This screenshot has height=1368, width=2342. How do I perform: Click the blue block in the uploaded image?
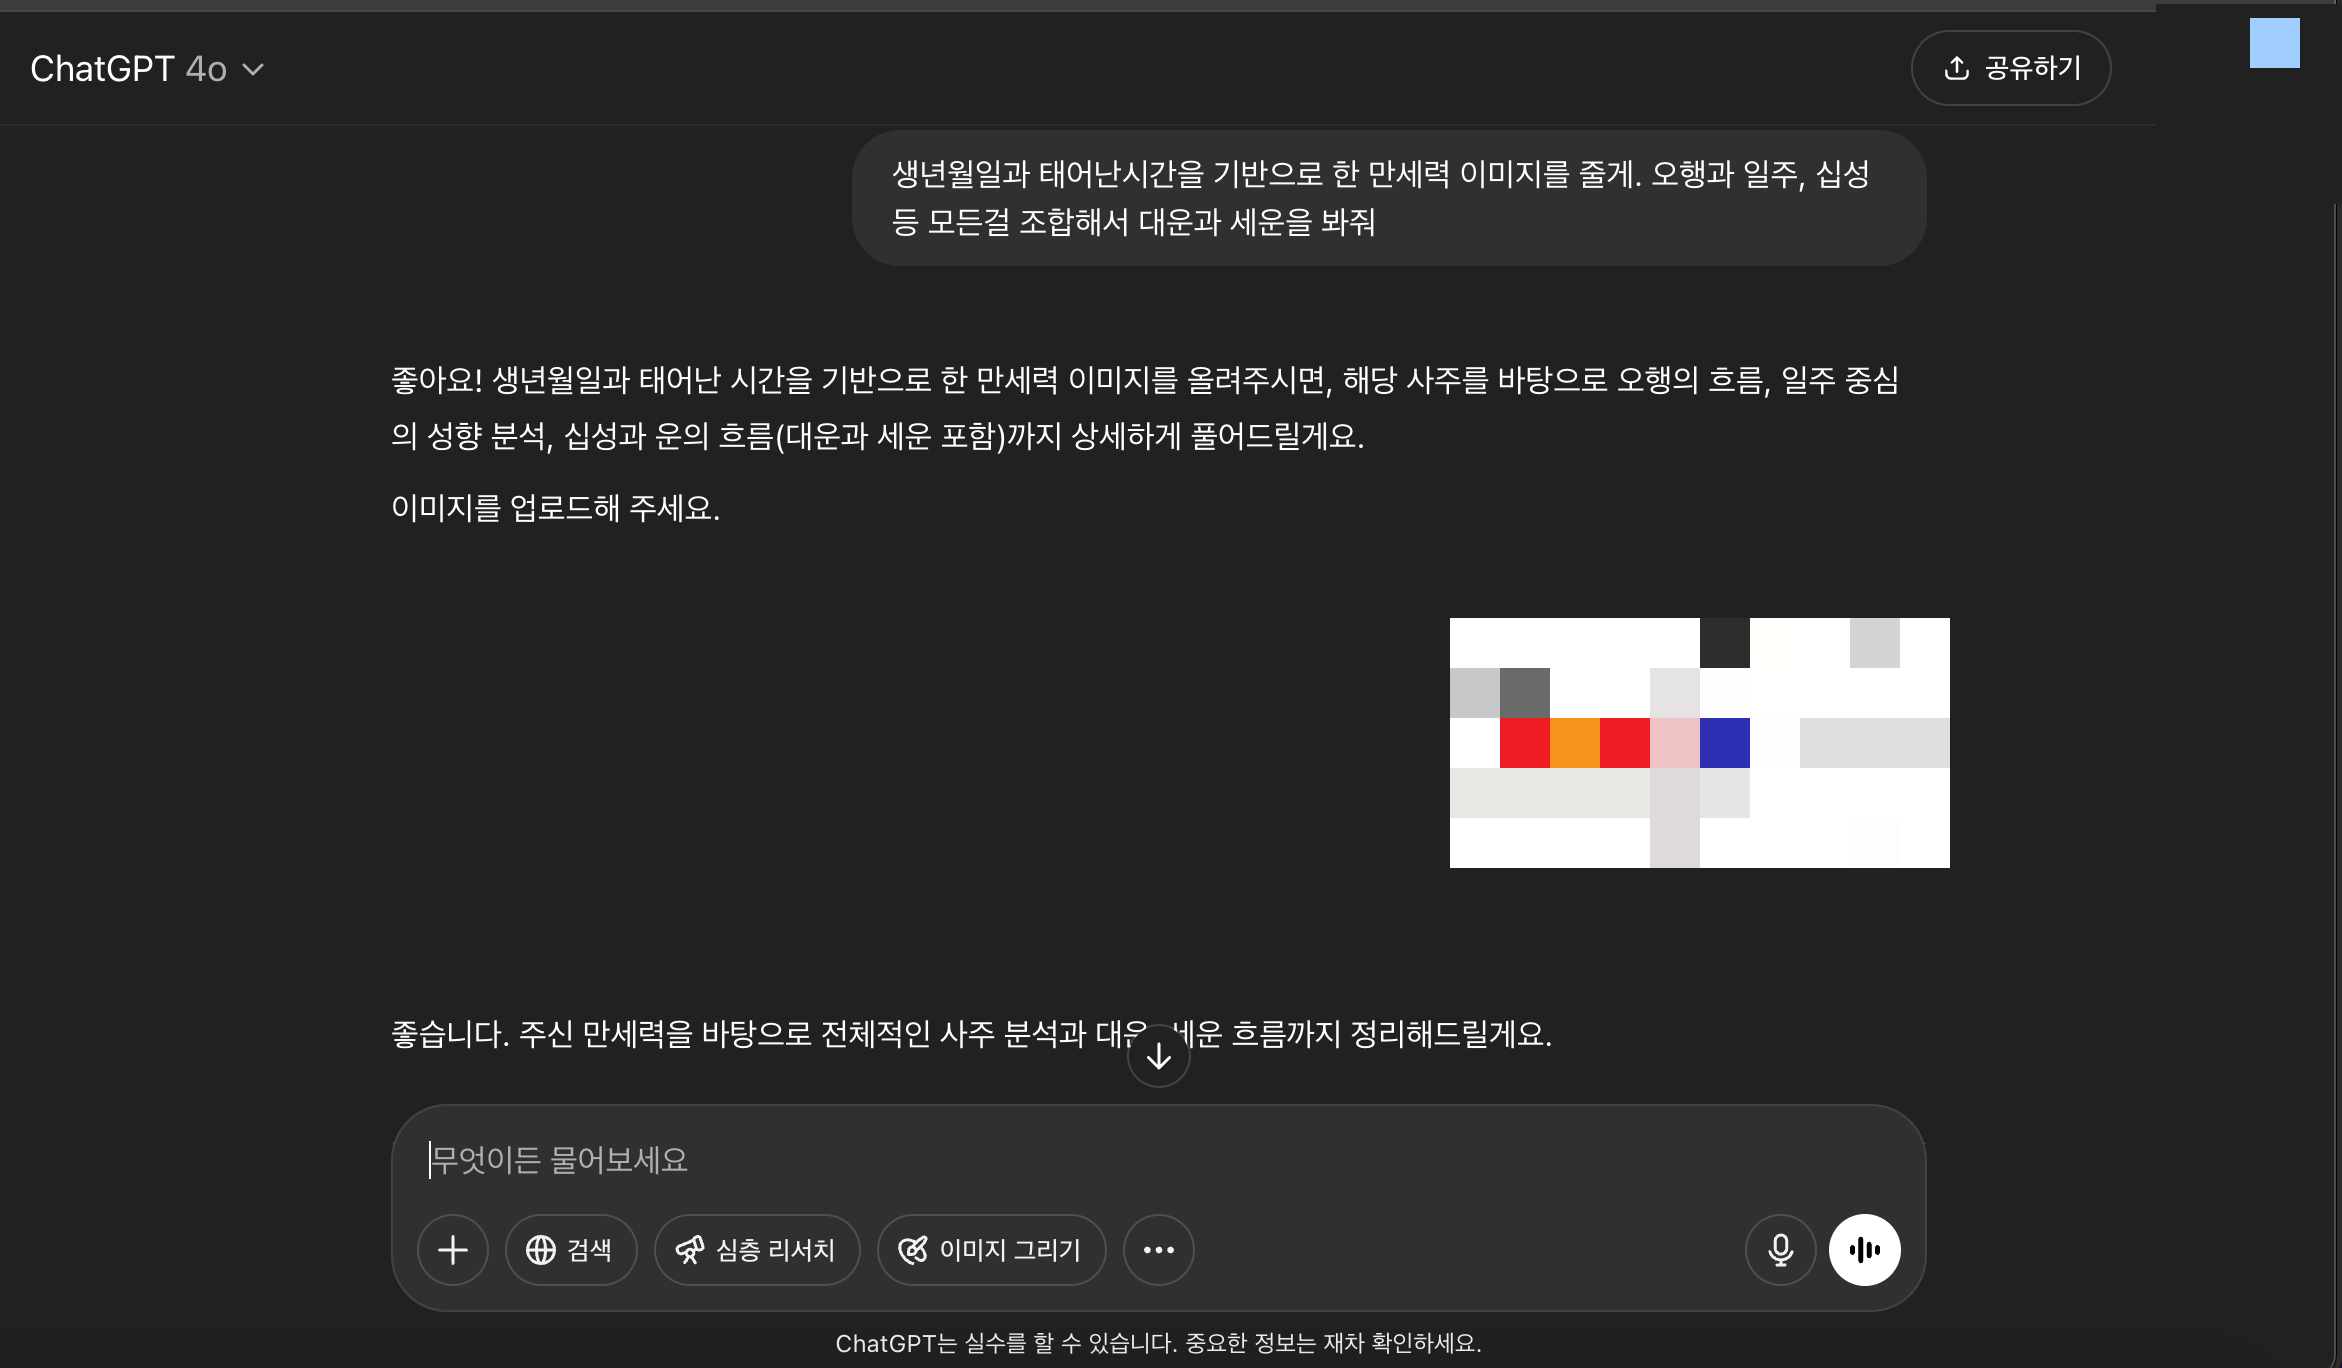pyautogui.click(x=1724, y=743)
